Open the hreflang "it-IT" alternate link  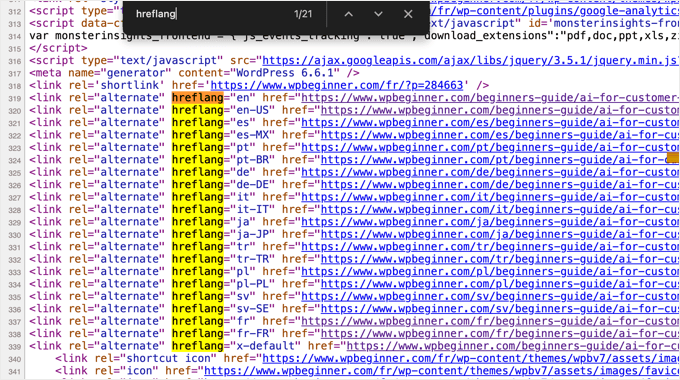(500, 210)
